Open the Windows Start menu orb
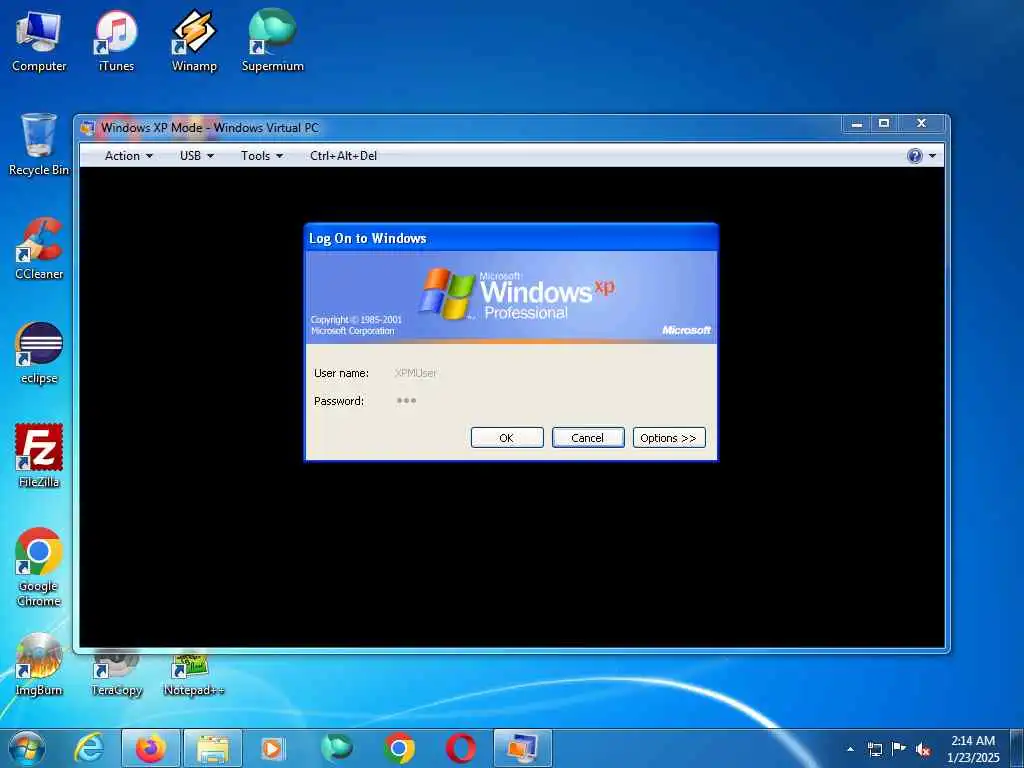Viewport: 1024px width, 768px height. coord(27,748)
